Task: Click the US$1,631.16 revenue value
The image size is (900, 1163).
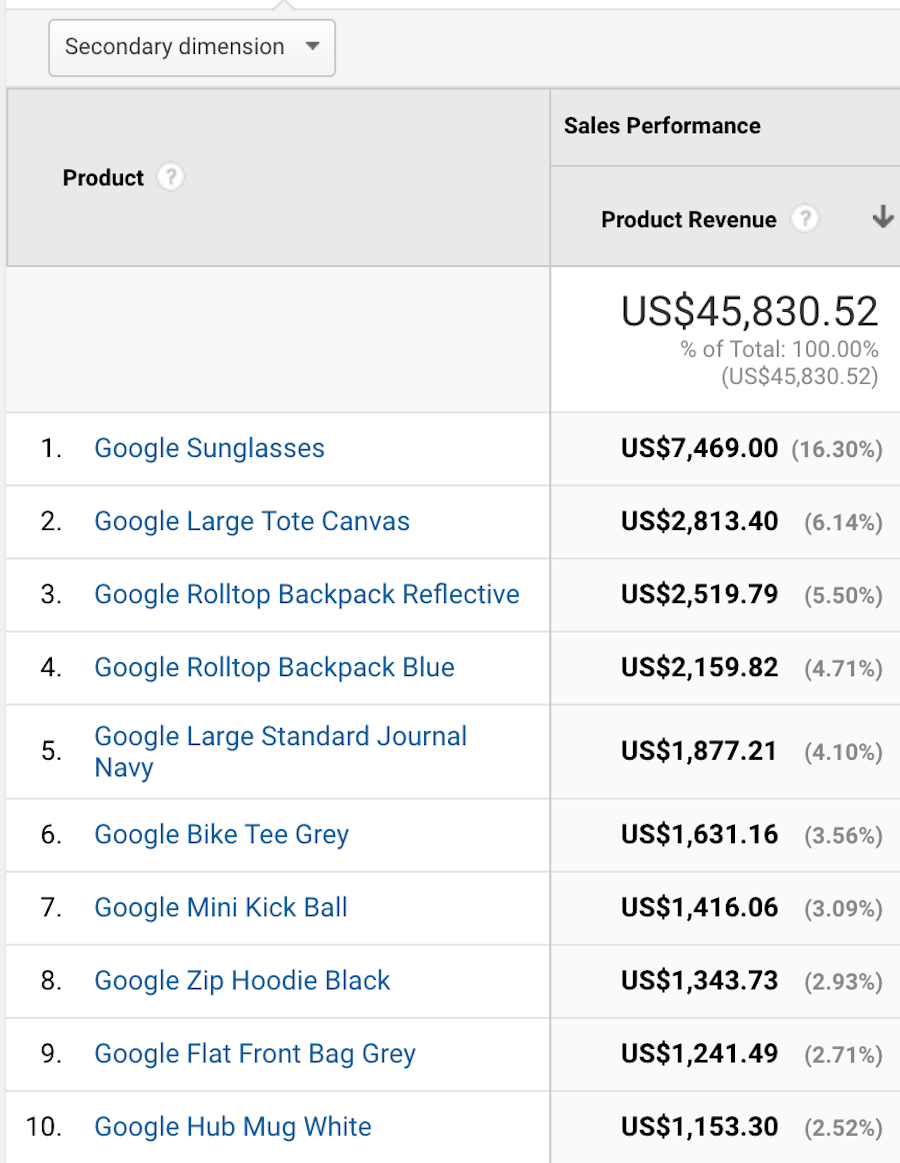Action: click(x=699, y=834)
